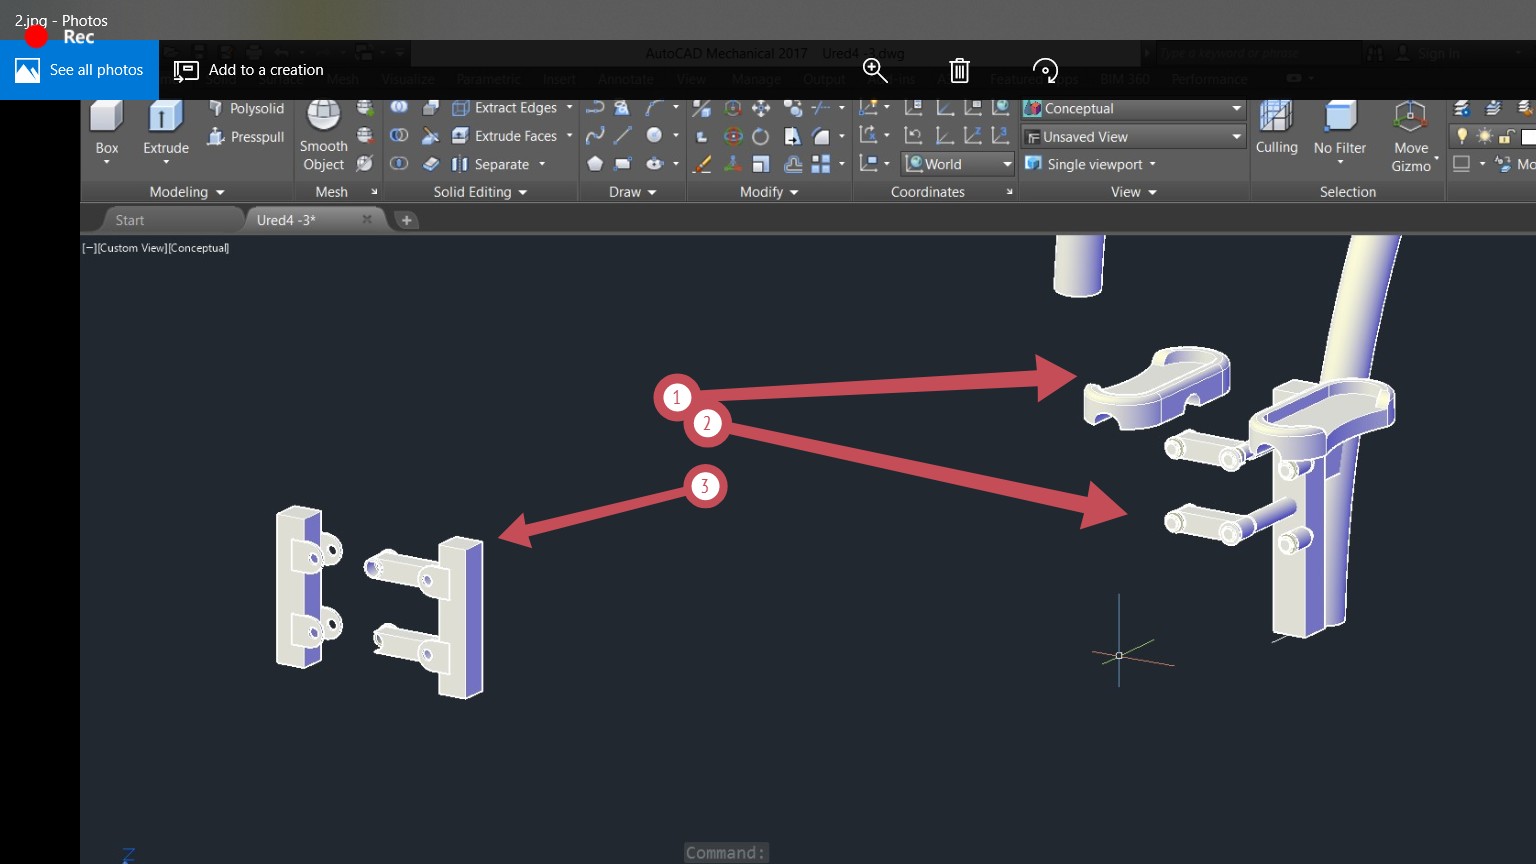Select the Polygon draw tool

(595, 163)
